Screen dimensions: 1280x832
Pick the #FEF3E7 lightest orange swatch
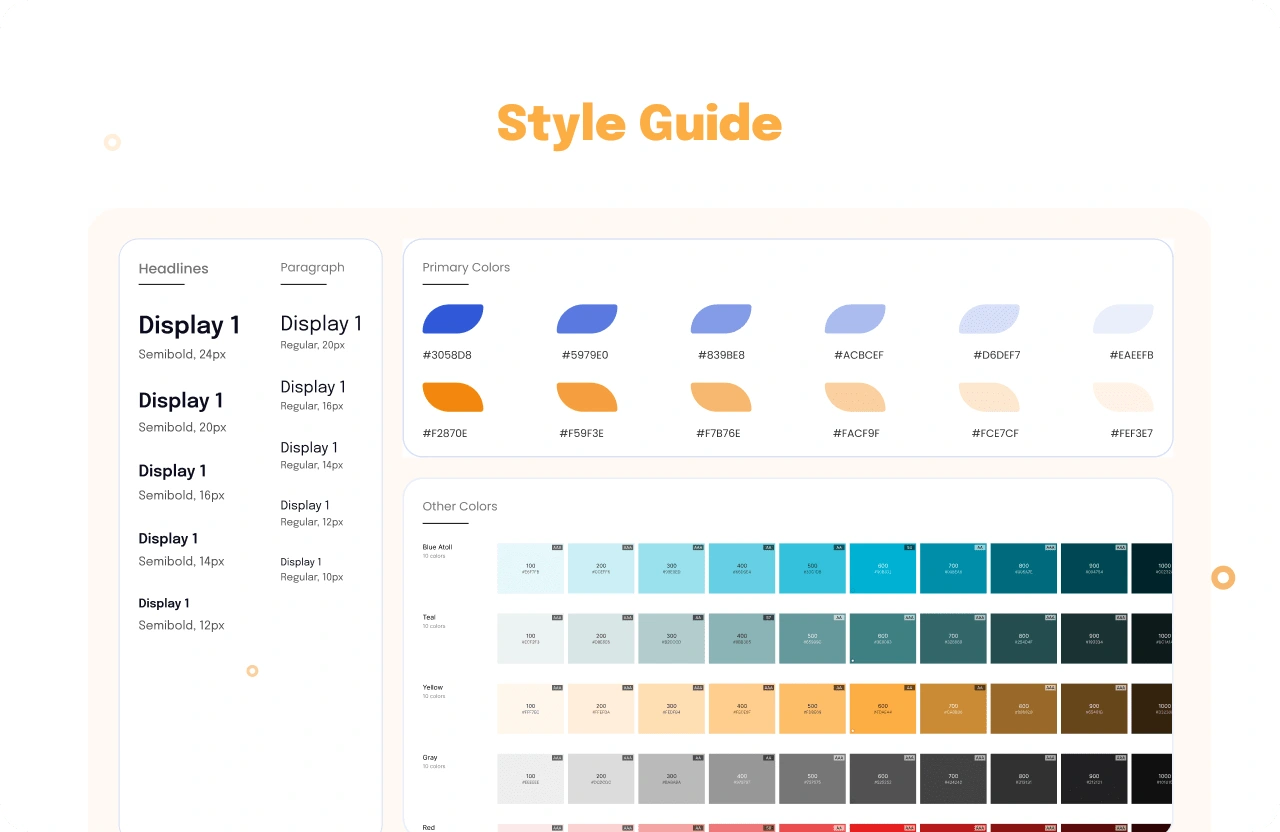click(x=1123, y=397)
